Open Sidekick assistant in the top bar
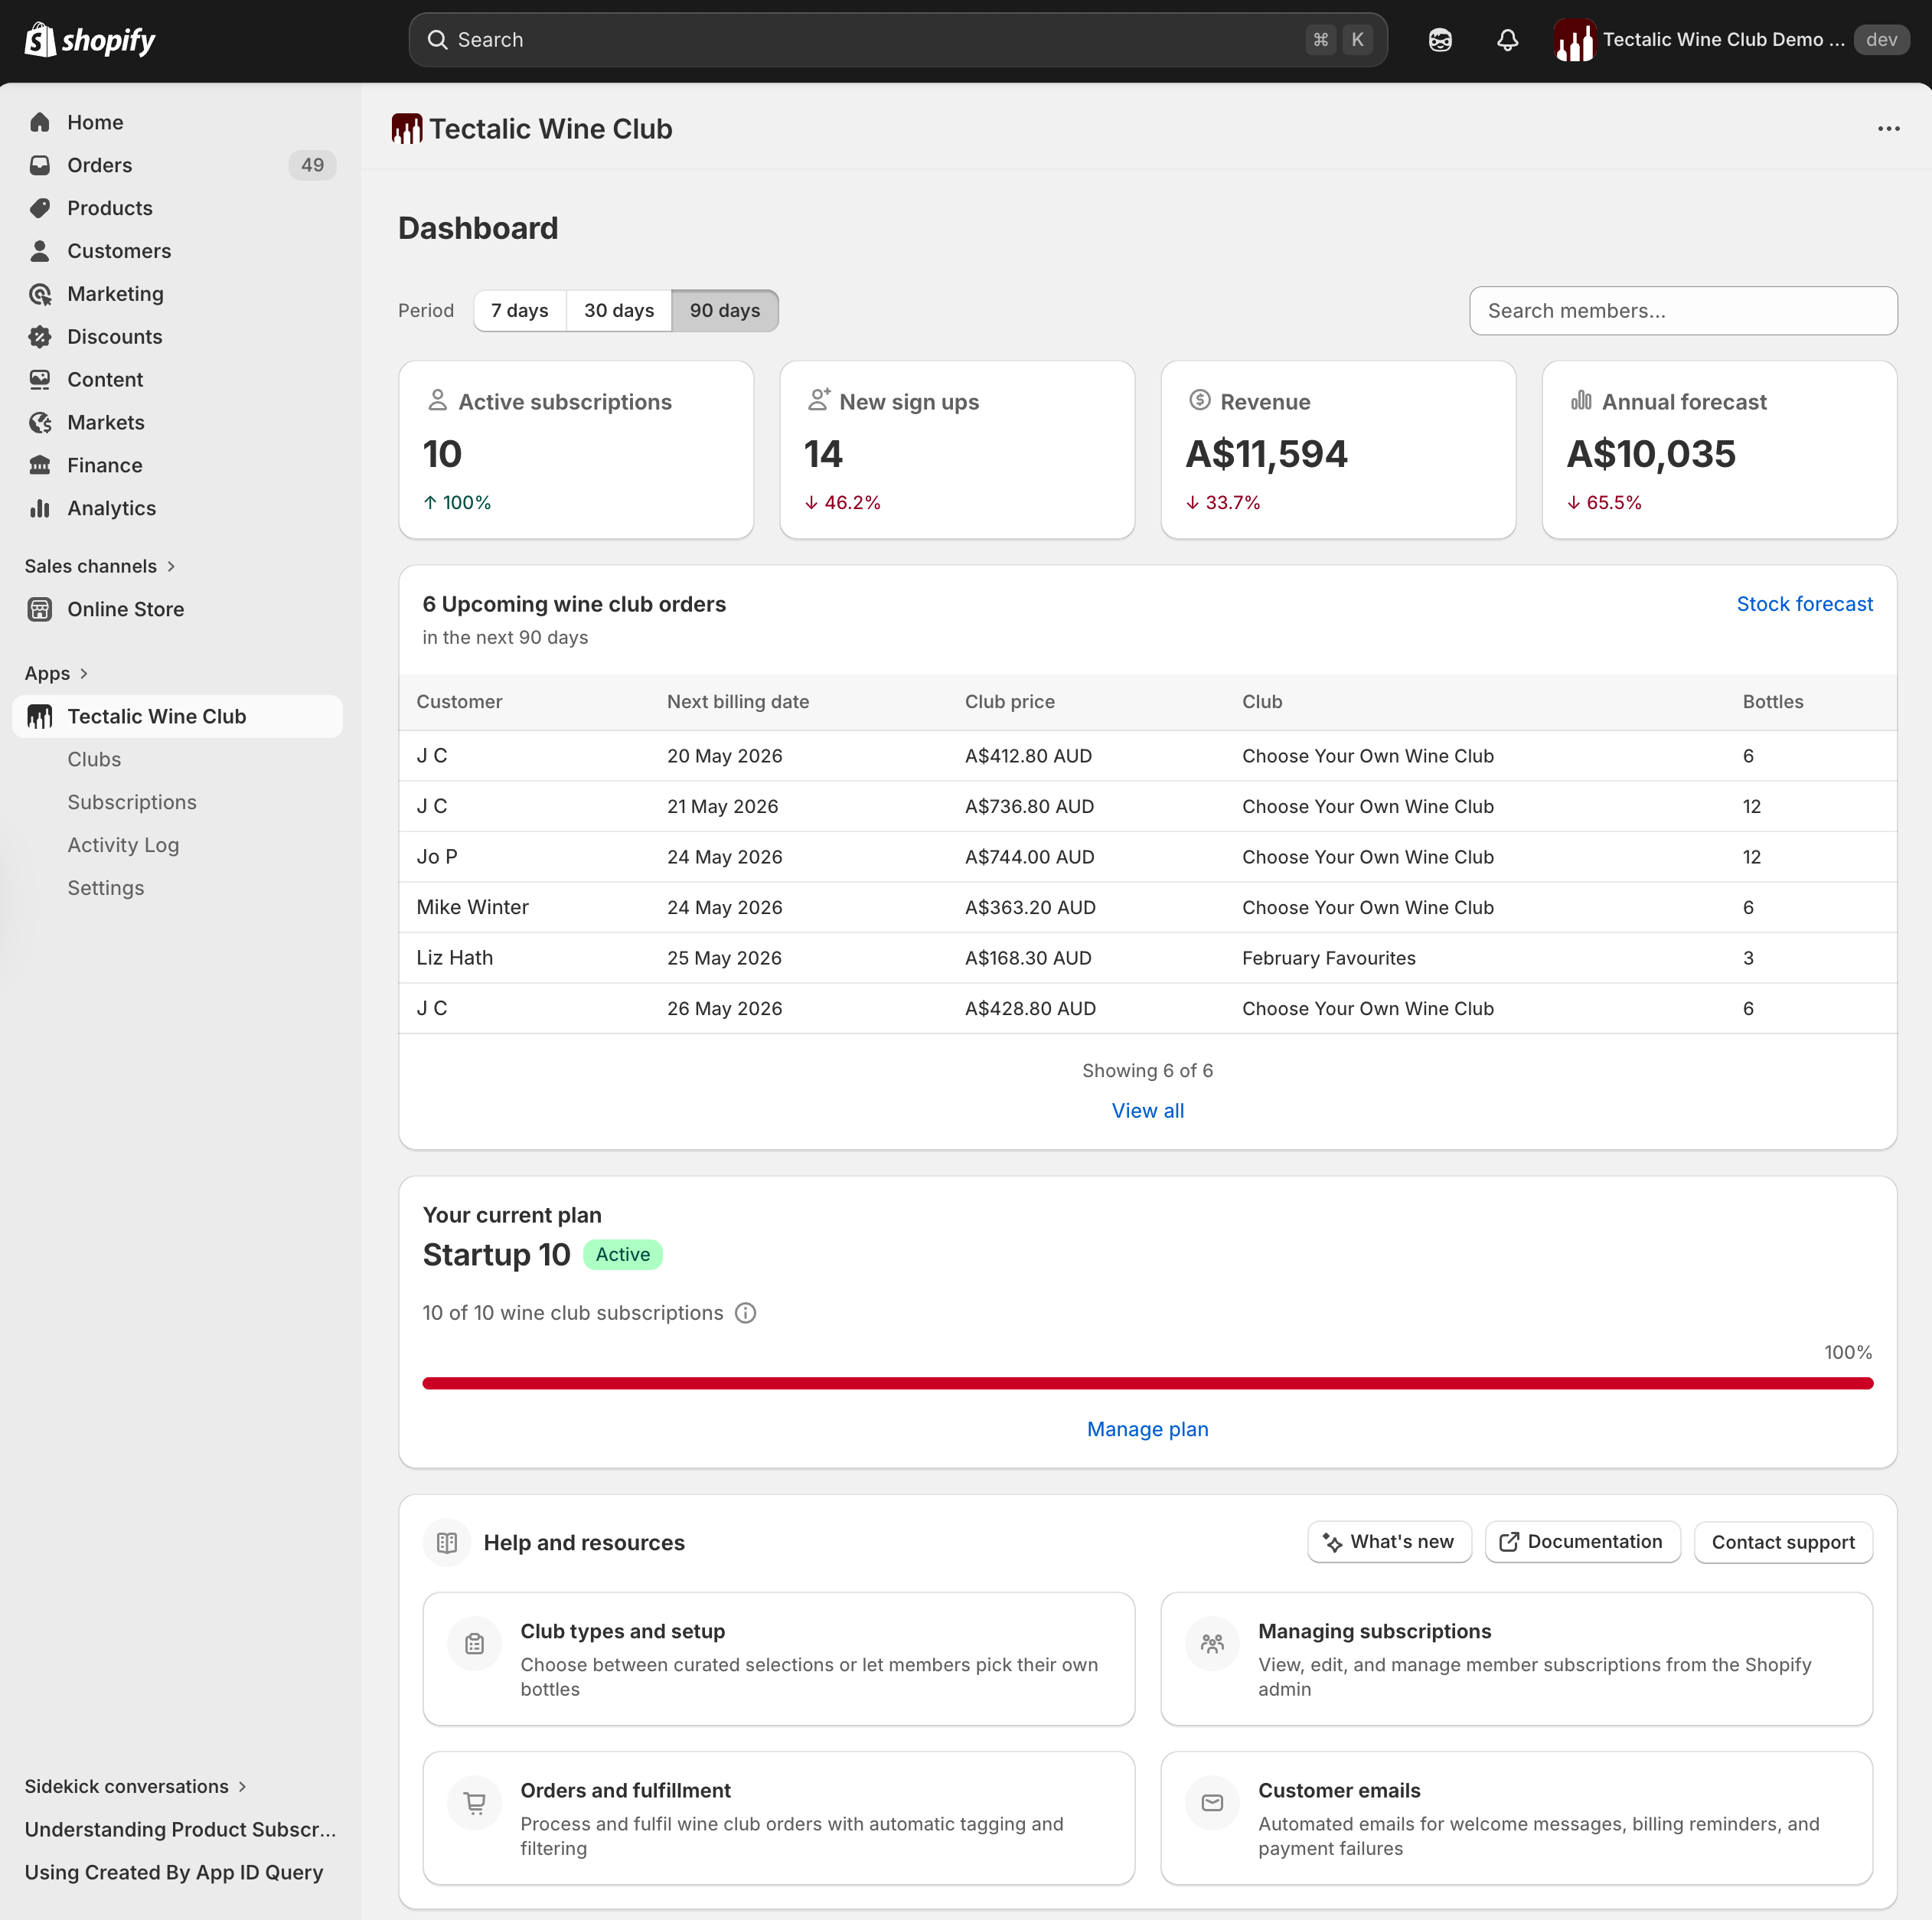Viewport: 1932px width, 1920px height. 1440,40
